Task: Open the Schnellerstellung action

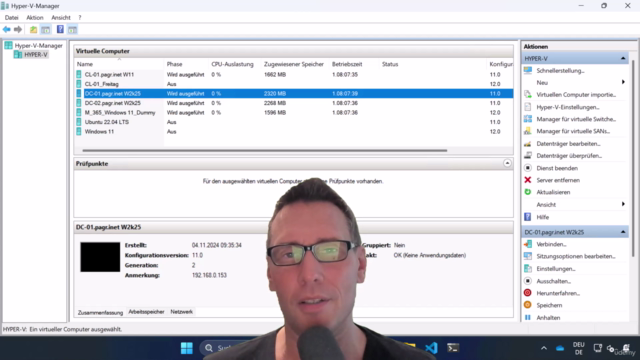Action: coord(560,71)
